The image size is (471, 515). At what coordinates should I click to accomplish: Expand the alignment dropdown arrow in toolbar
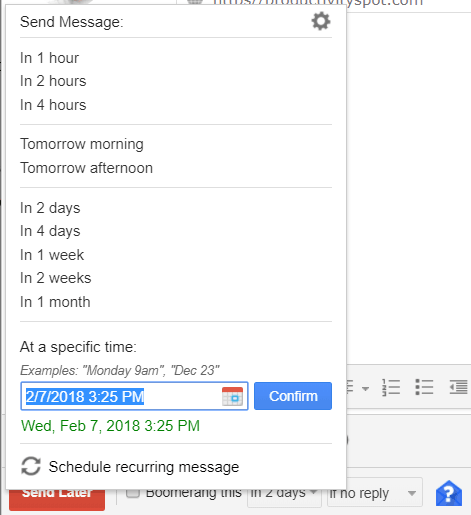coord(365,389)
